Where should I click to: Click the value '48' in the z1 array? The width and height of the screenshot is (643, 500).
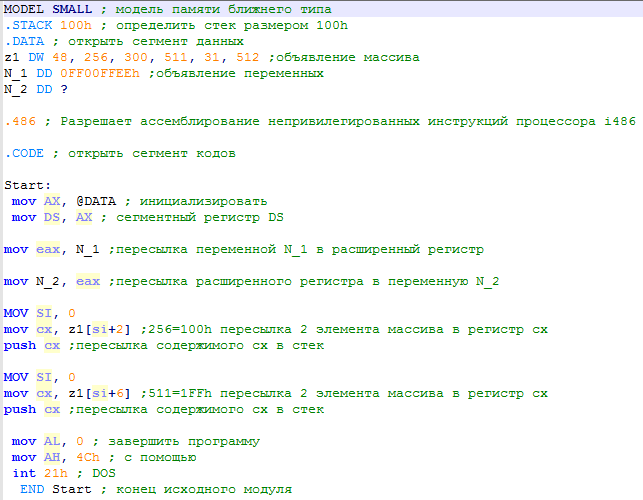point(60,57)
